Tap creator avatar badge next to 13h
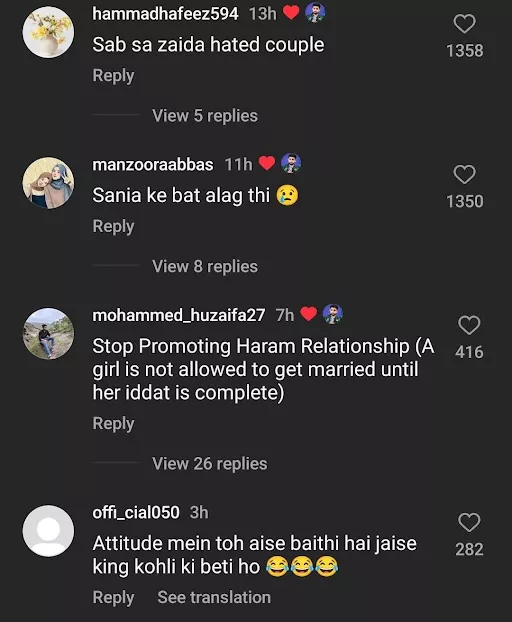 tap(315, 13)
